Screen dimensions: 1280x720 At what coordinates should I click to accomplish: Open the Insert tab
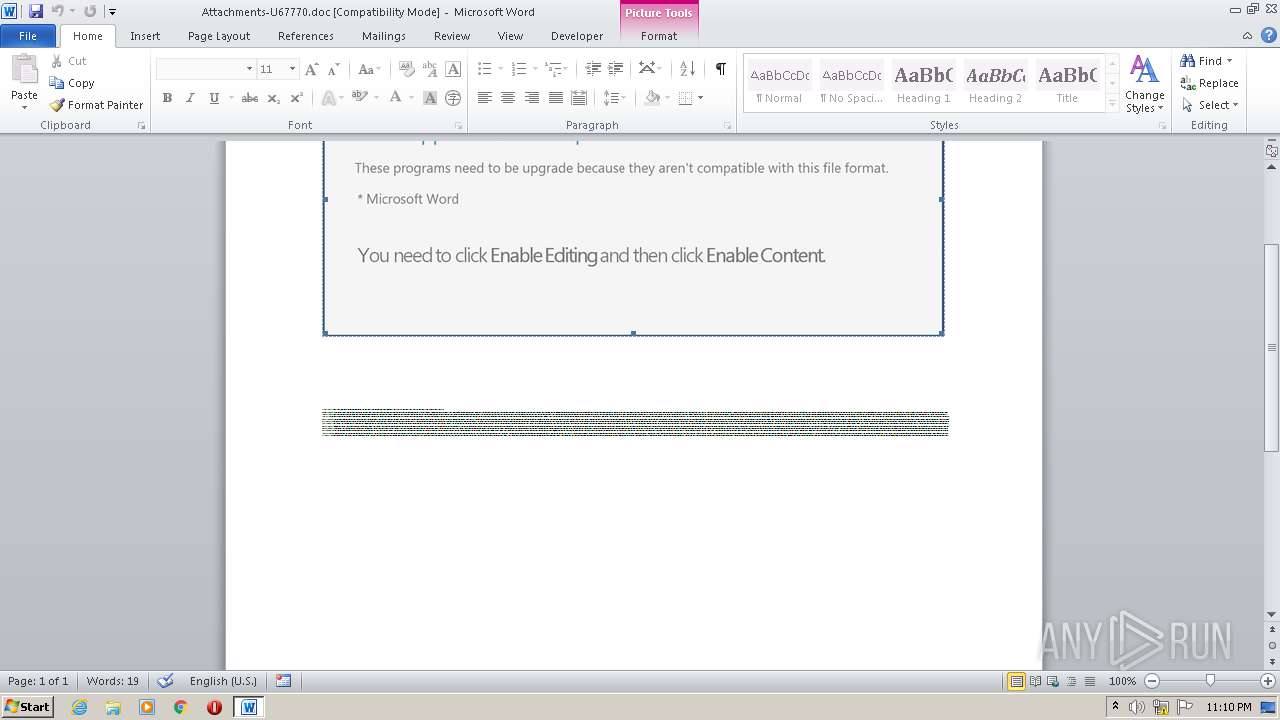click(145, 36)
